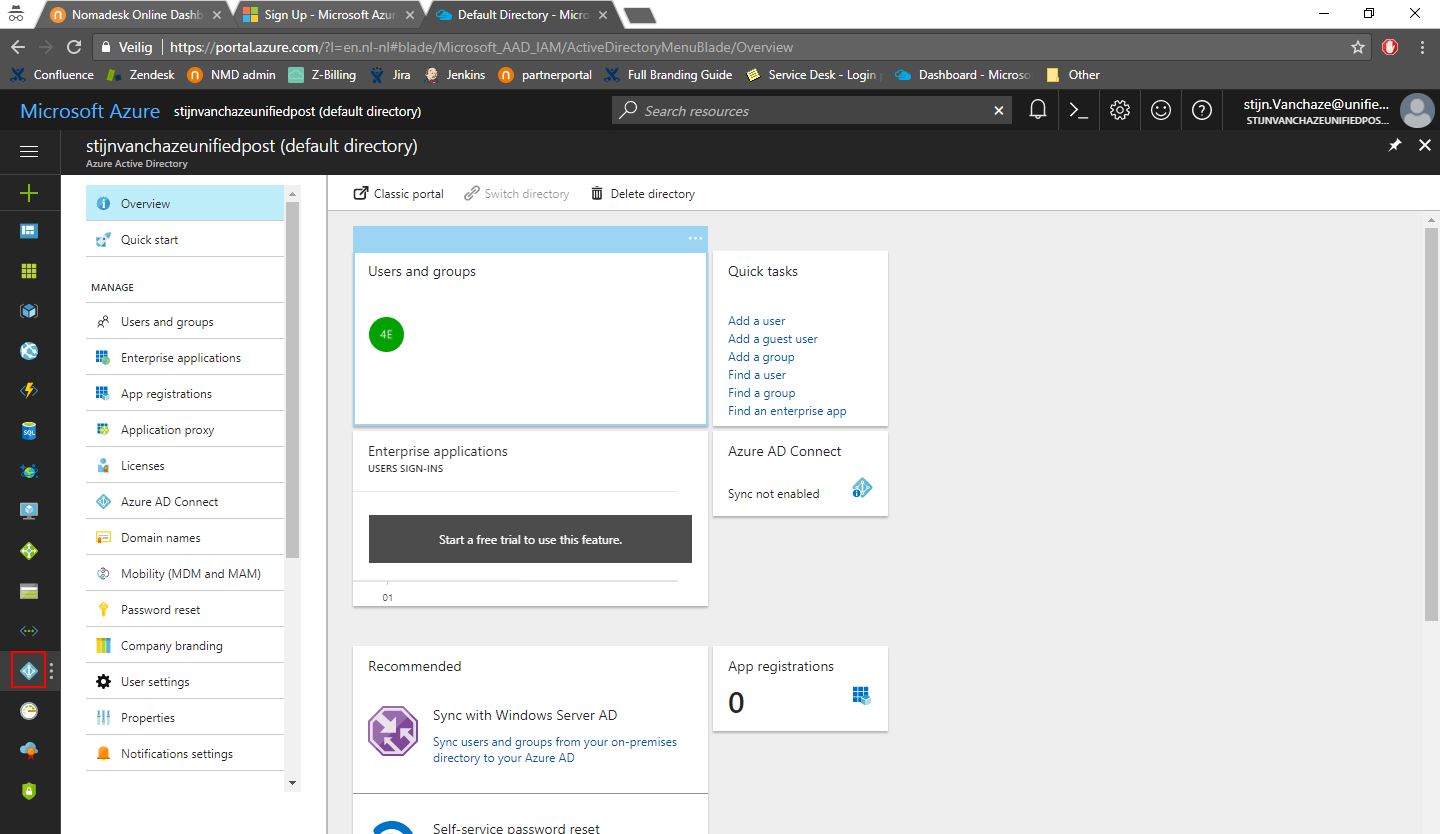Click Add a guest user link
This screenshot has height=834, width=1440.
pos(773,339)
